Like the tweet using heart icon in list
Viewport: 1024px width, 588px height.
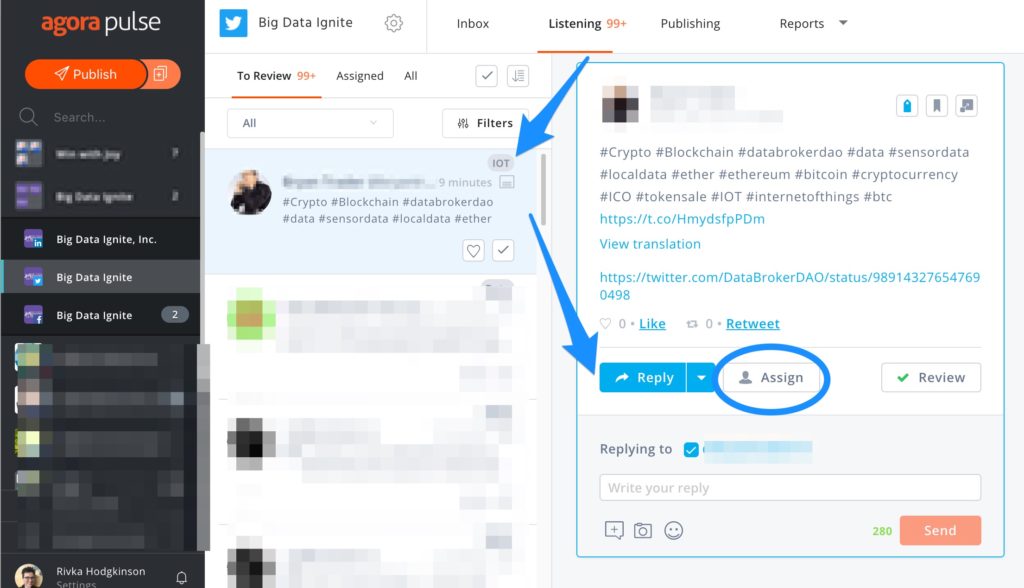pyautogui.click(x=473, y=250)
